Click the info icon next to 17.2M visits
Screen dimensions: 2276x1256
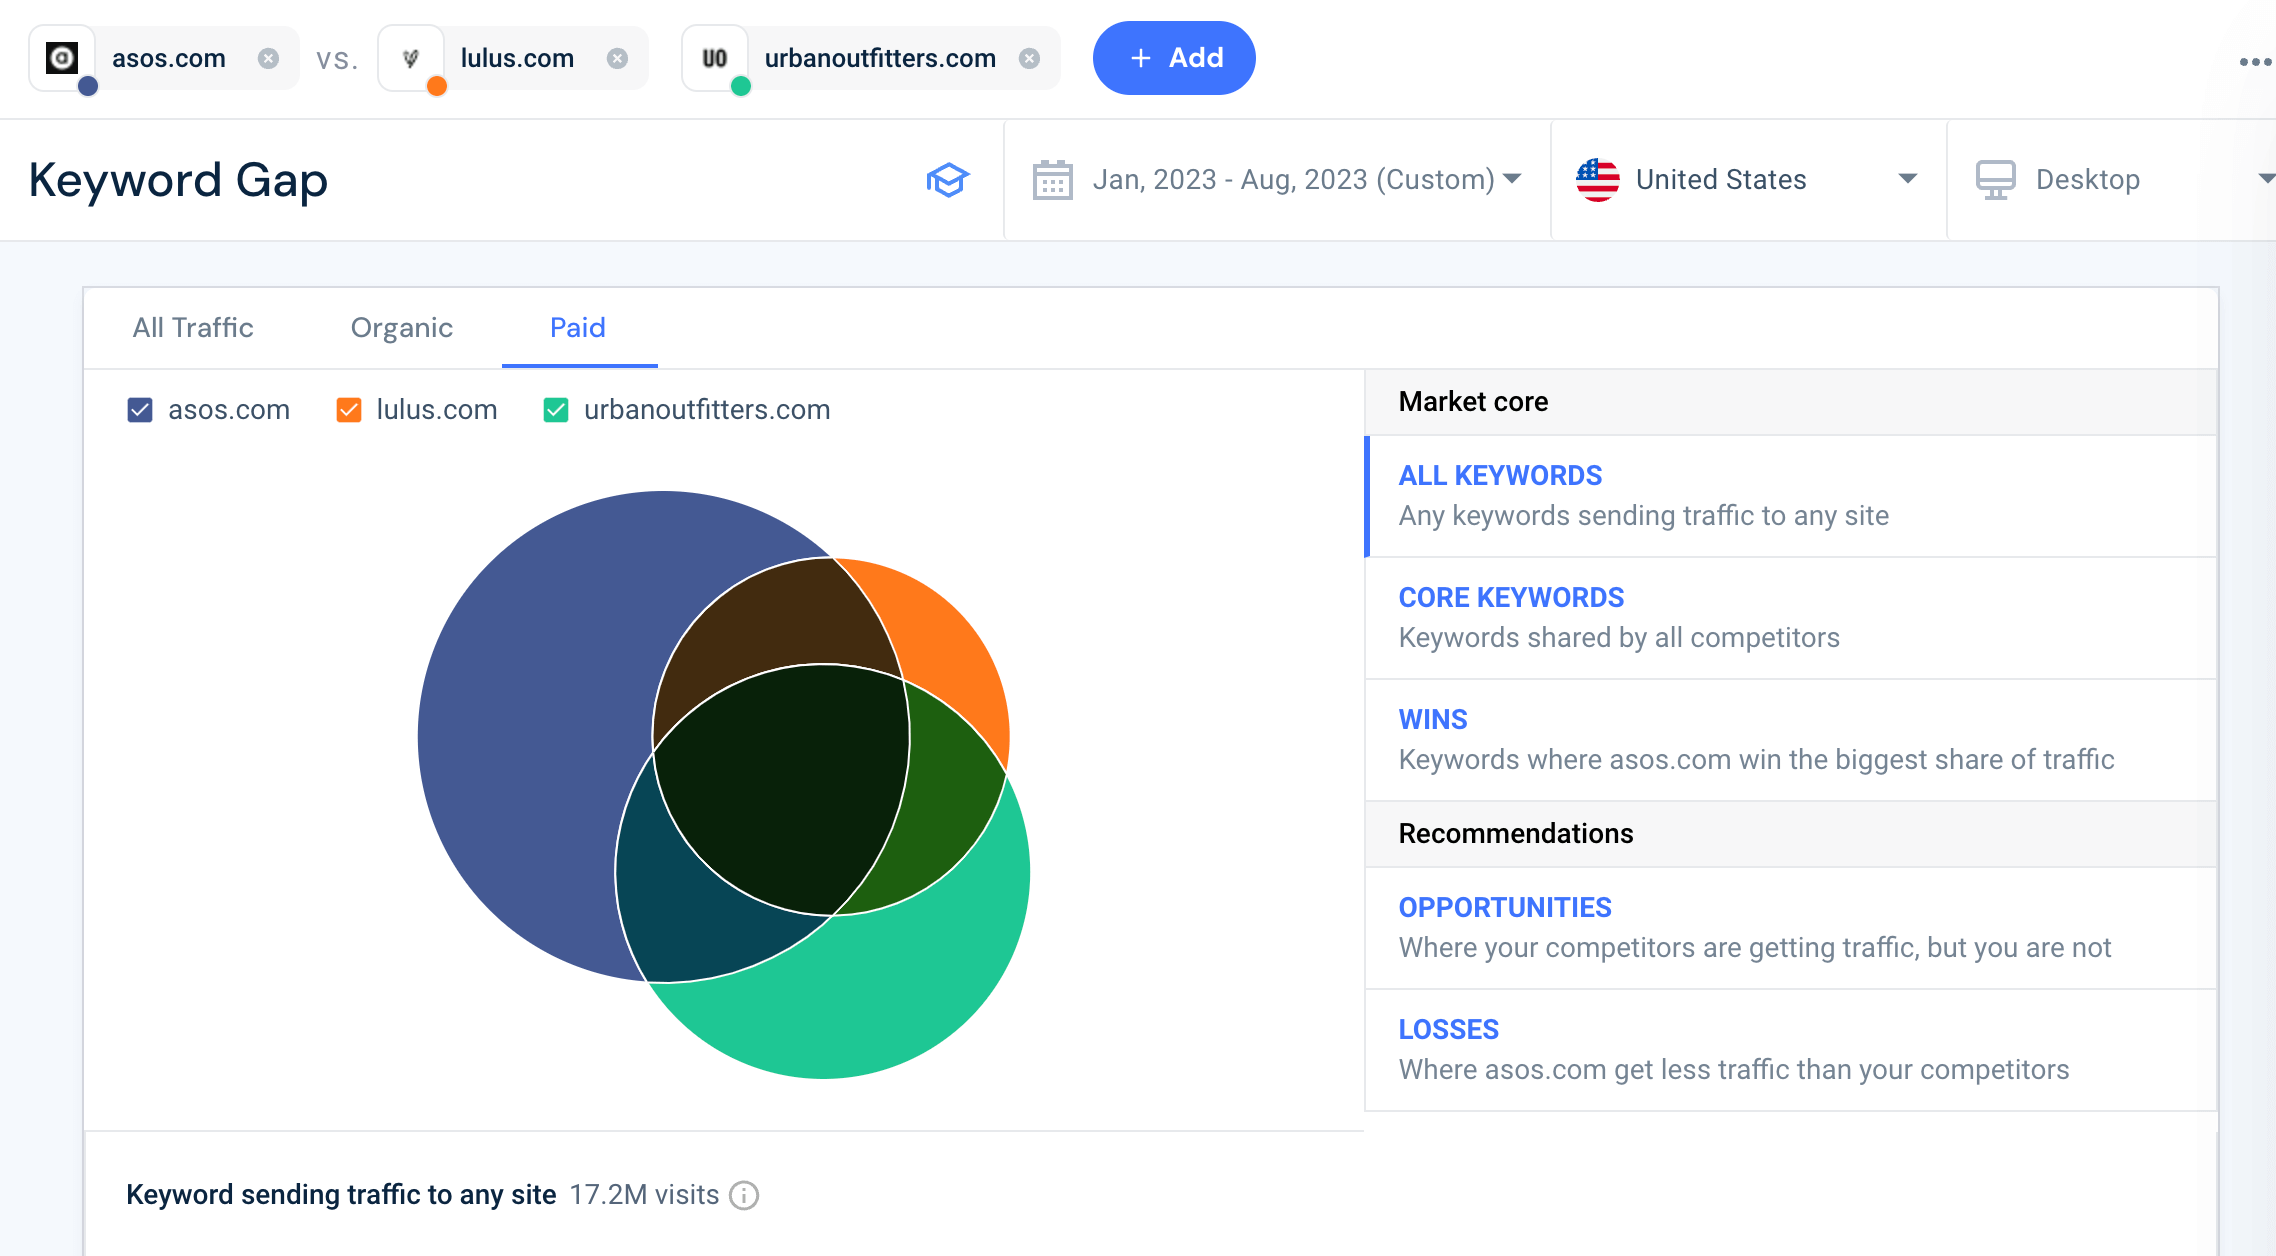tap(744, 1195)
